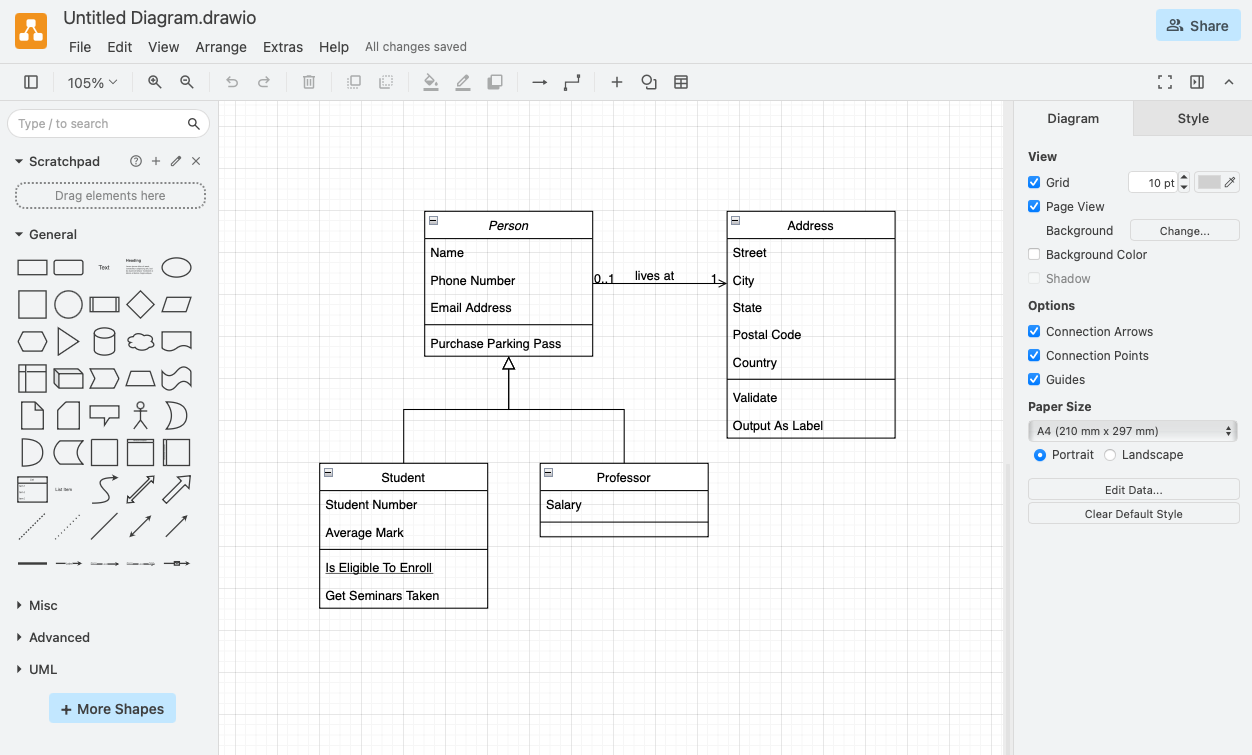Click the To Front toolbar icon
Image resolution: width=1252 pixels, height=755 pixels.
pyautogui.click(x=354, y=82)
